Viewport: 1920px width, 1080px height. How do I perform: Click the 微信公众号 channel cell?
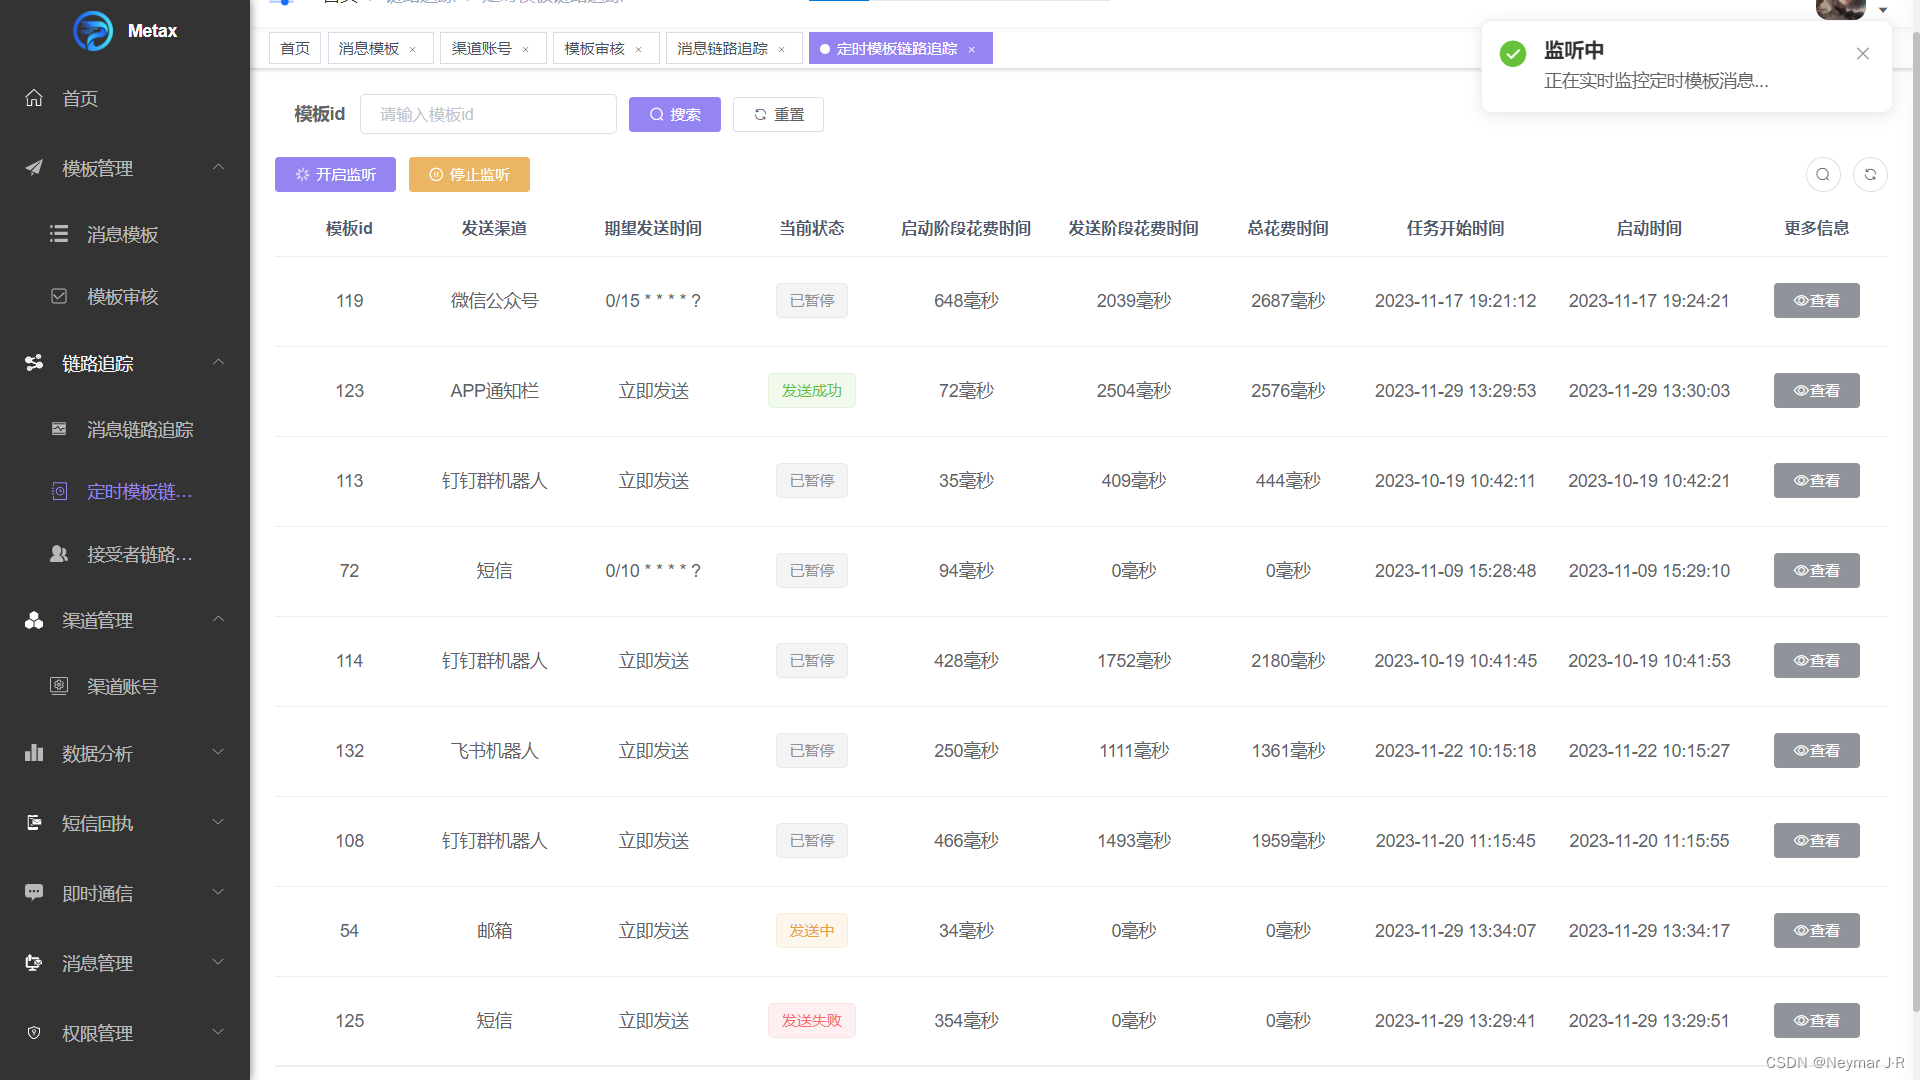(494, 300)
